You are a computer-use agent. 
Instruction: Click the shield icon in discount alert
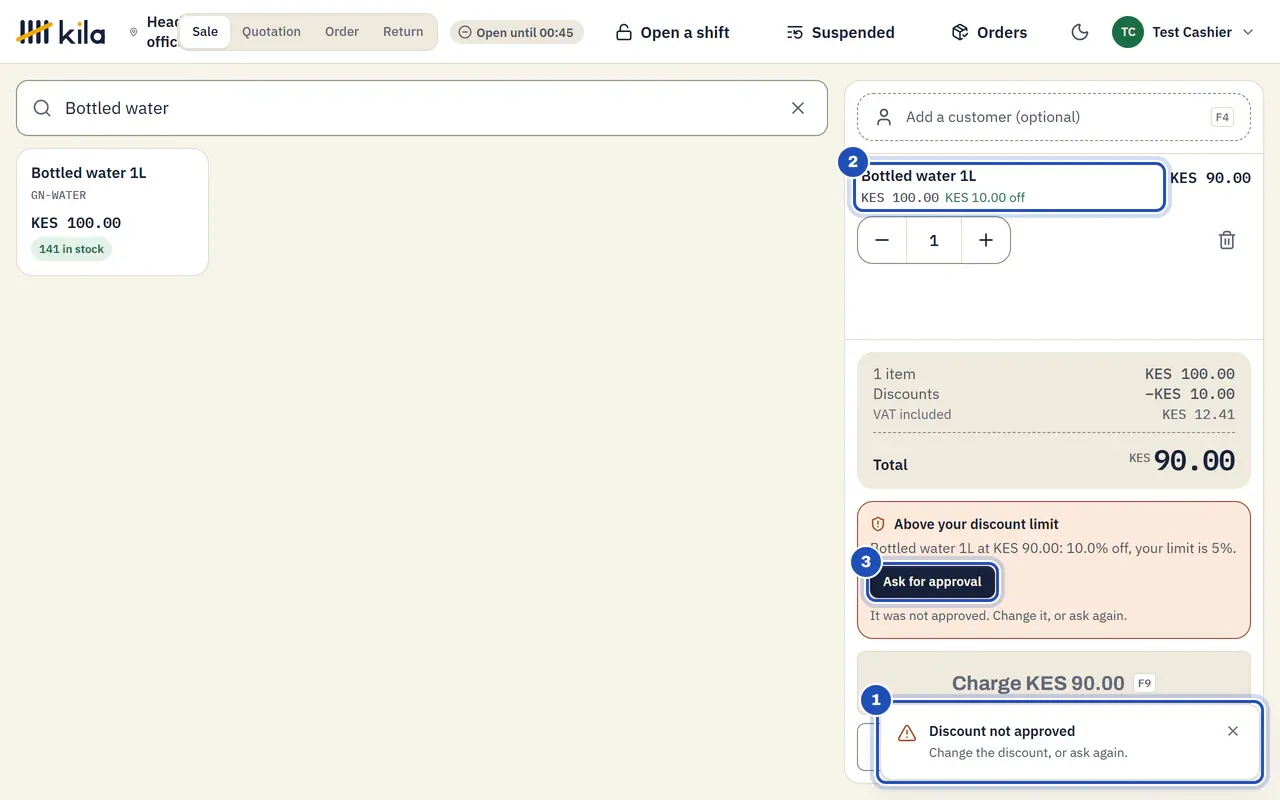pyautogui.click(x=878, y=524)
